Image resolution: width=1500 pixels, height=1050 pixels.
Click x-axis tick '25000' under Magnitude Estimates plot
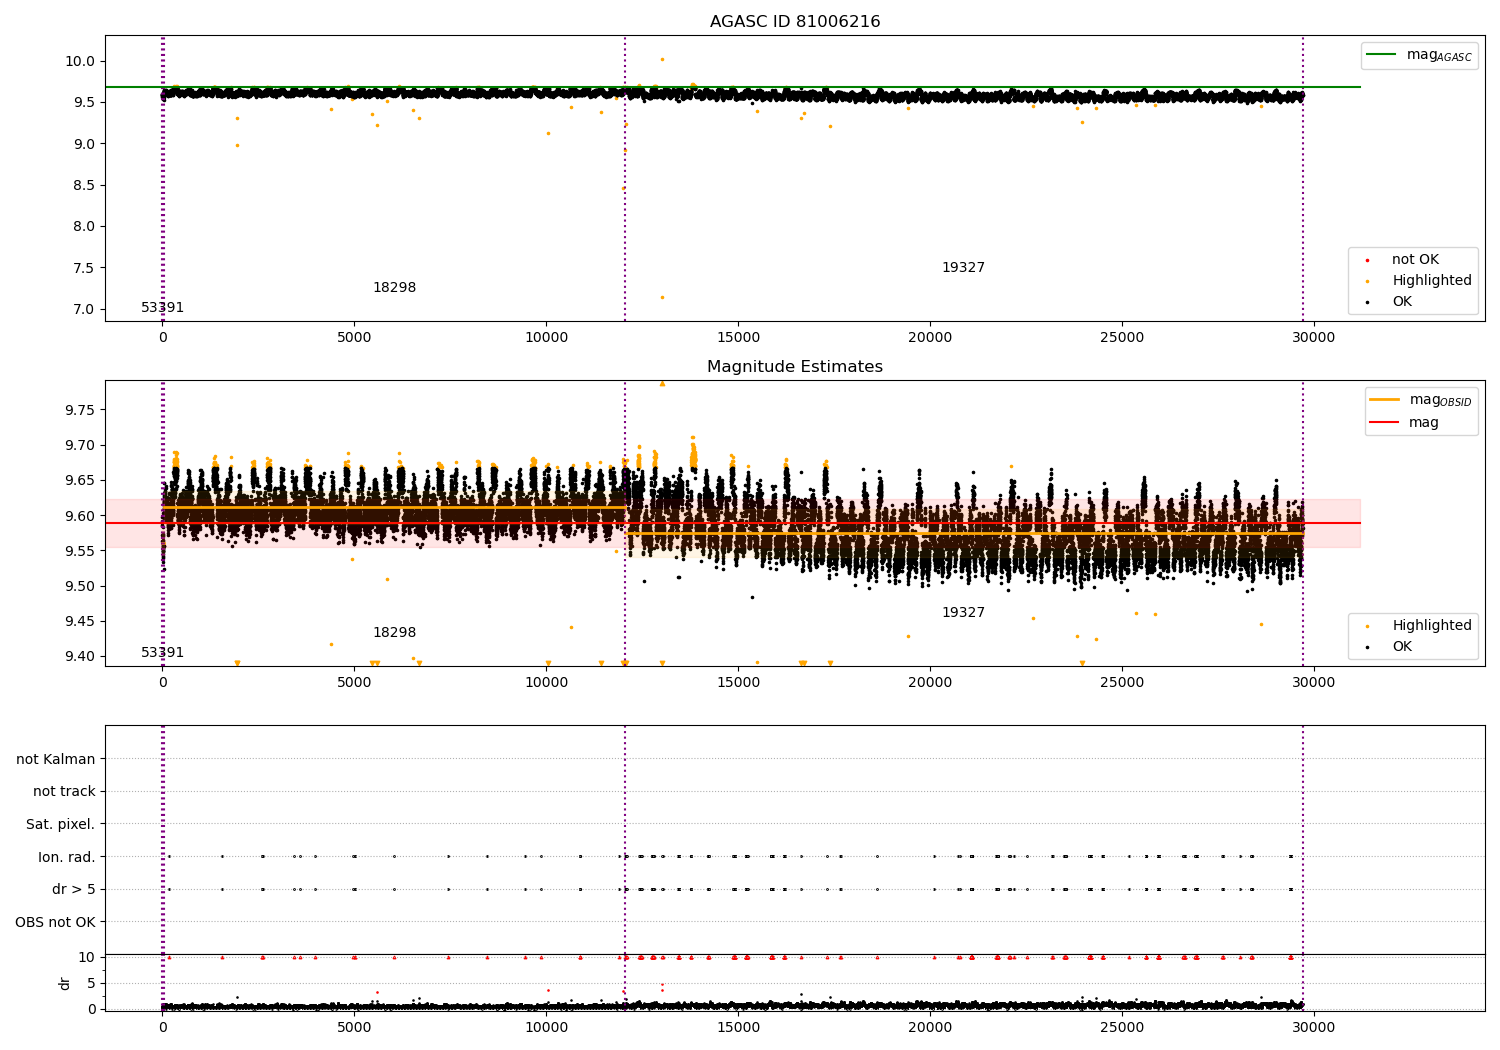coord(1122,683)
